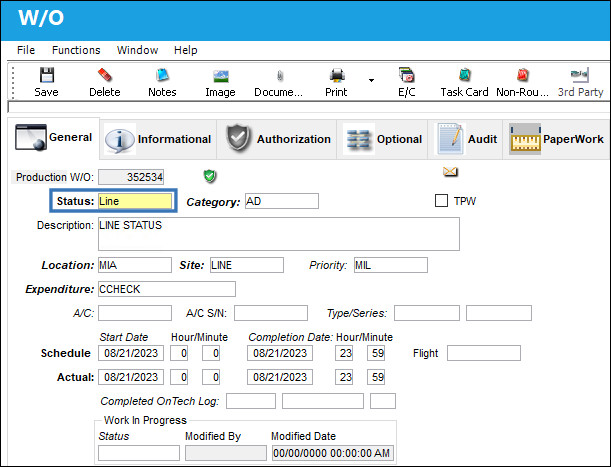Click the Flight field
Image resolution: width=611 pixels, height=467 pixels.
coord(484,353)
